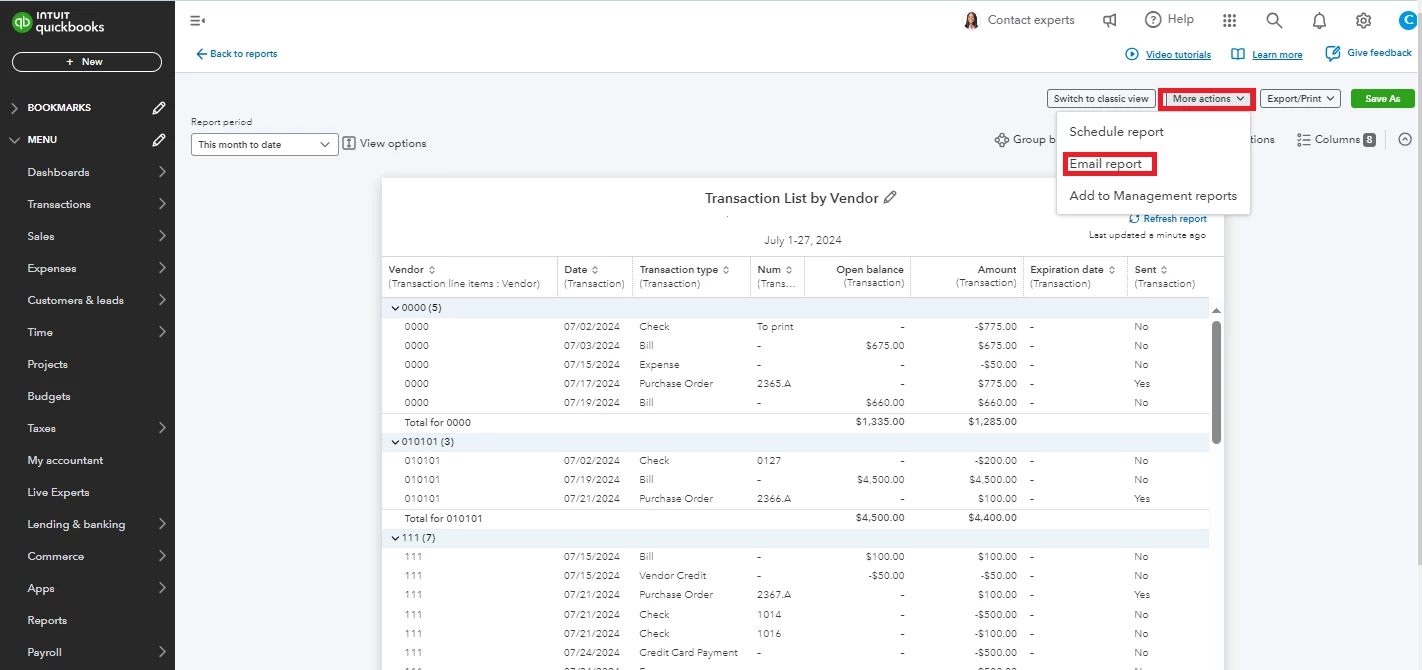Click the edit pencil beside BOOKMARKS

coord(159,108)
